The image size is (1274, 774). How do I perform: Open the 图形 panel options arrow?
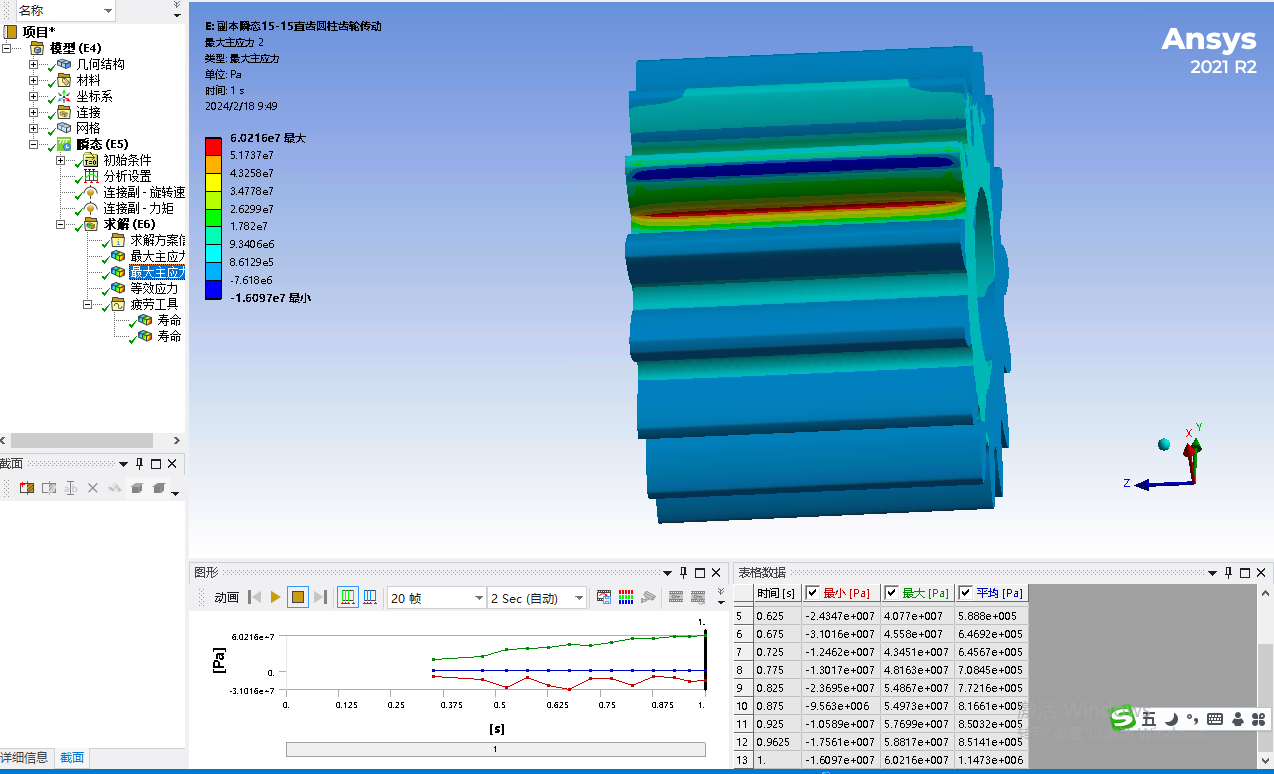(x=667, y=573)
